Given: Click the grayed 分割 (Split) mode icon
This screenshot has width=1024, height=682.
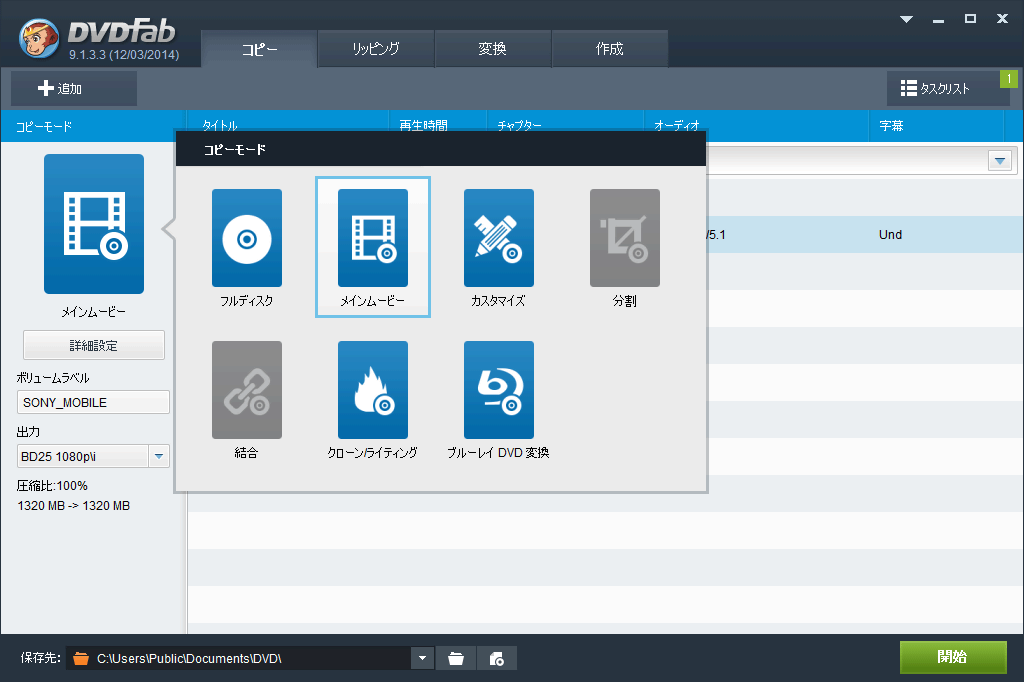Looking at the screenshot, I should point(625,238).
